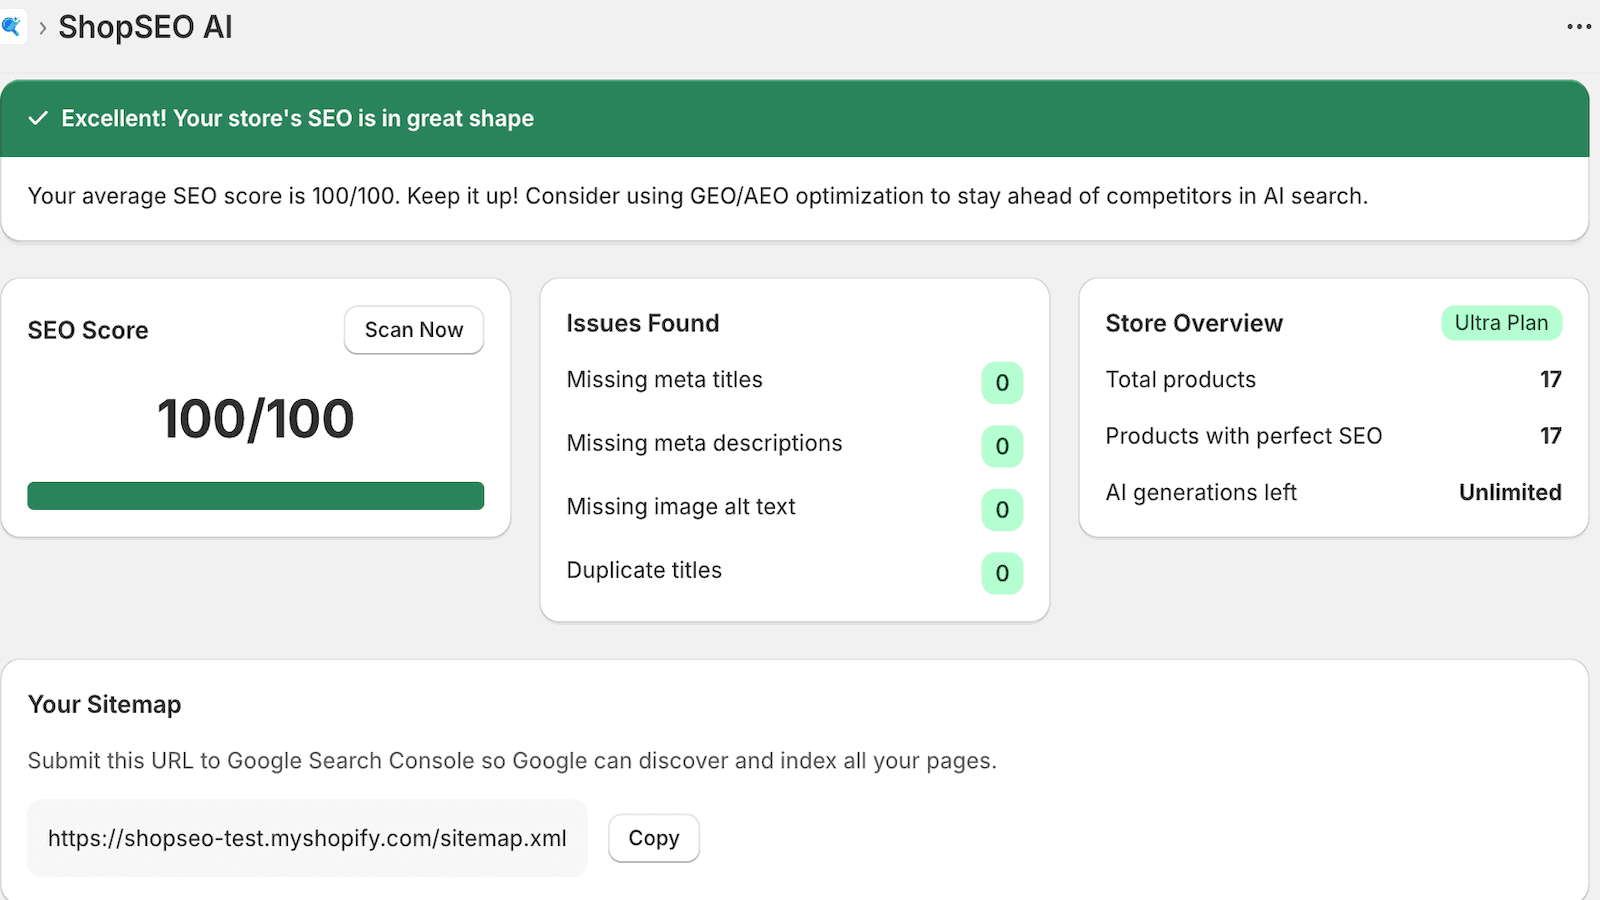This screenshot has width=1600, height=900.
Task: Click the "Store Overview" card heading
Action: pyautogui.click(x=1194, y=323)
